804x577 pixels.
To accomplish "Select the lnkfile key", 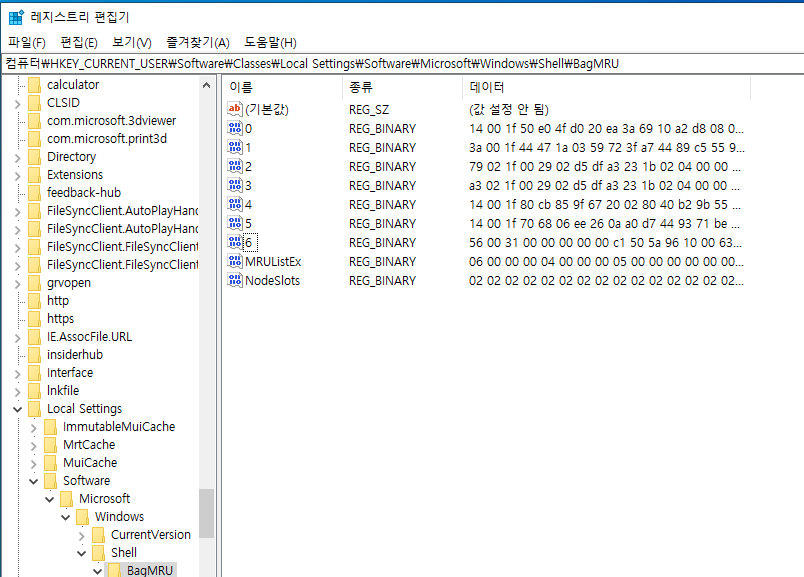I will coord(63,390).
